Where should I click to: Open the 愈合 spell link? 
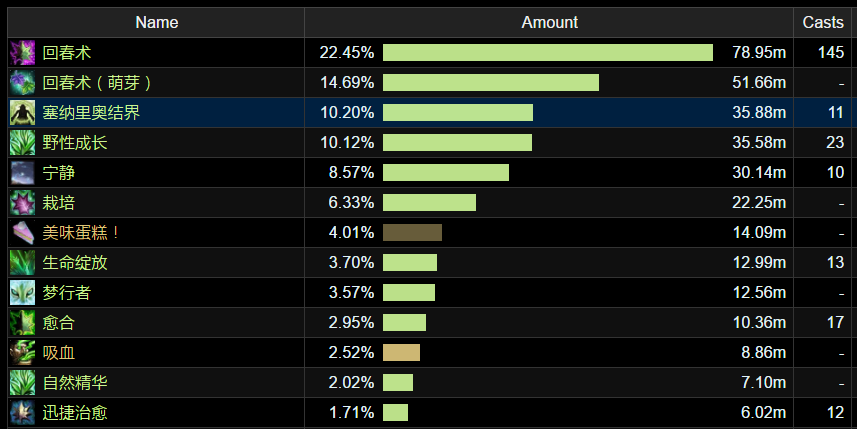pos(59,323)
